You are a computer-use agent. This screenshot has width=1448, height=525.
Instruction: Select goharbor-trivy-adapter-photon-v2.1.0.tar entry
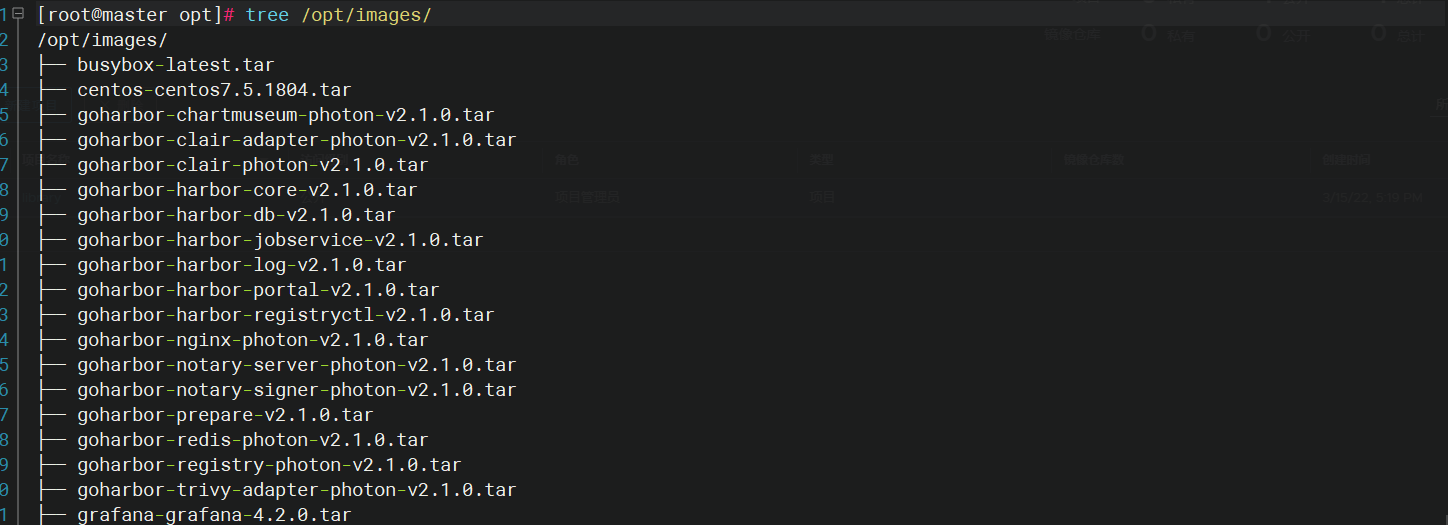(296, 490)
